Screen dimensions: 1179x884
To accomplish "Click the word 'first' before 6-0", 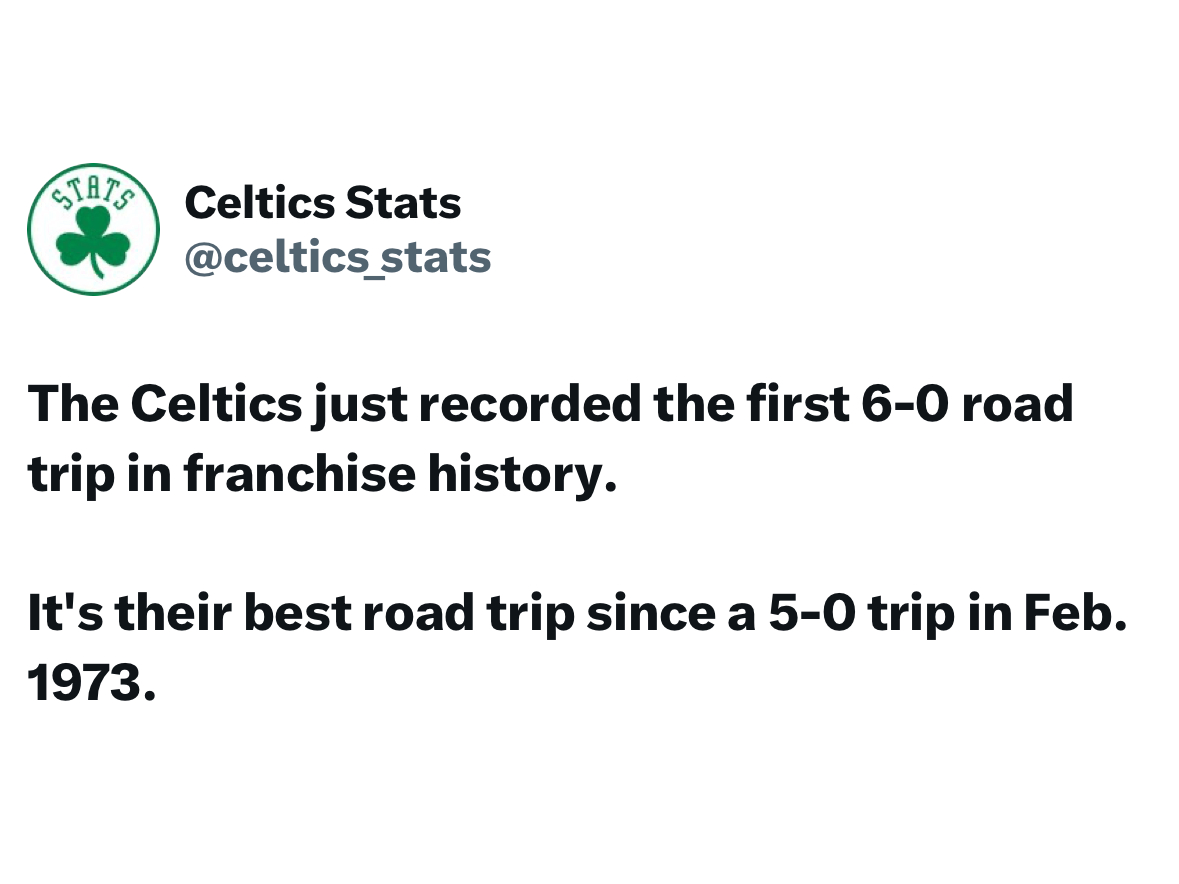I will click(797, 404).
